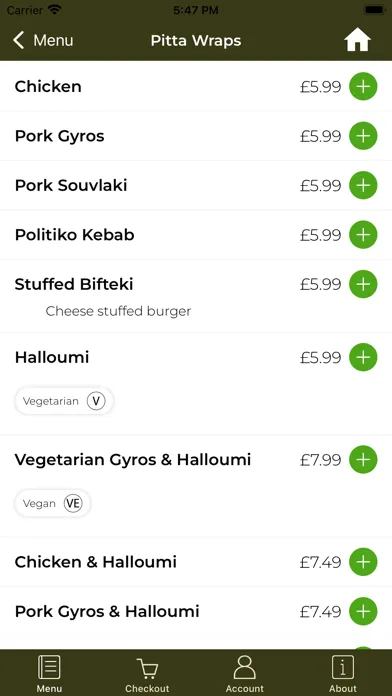
Task: Select the Menu tab in bottom bar
Action: point(49,674)
